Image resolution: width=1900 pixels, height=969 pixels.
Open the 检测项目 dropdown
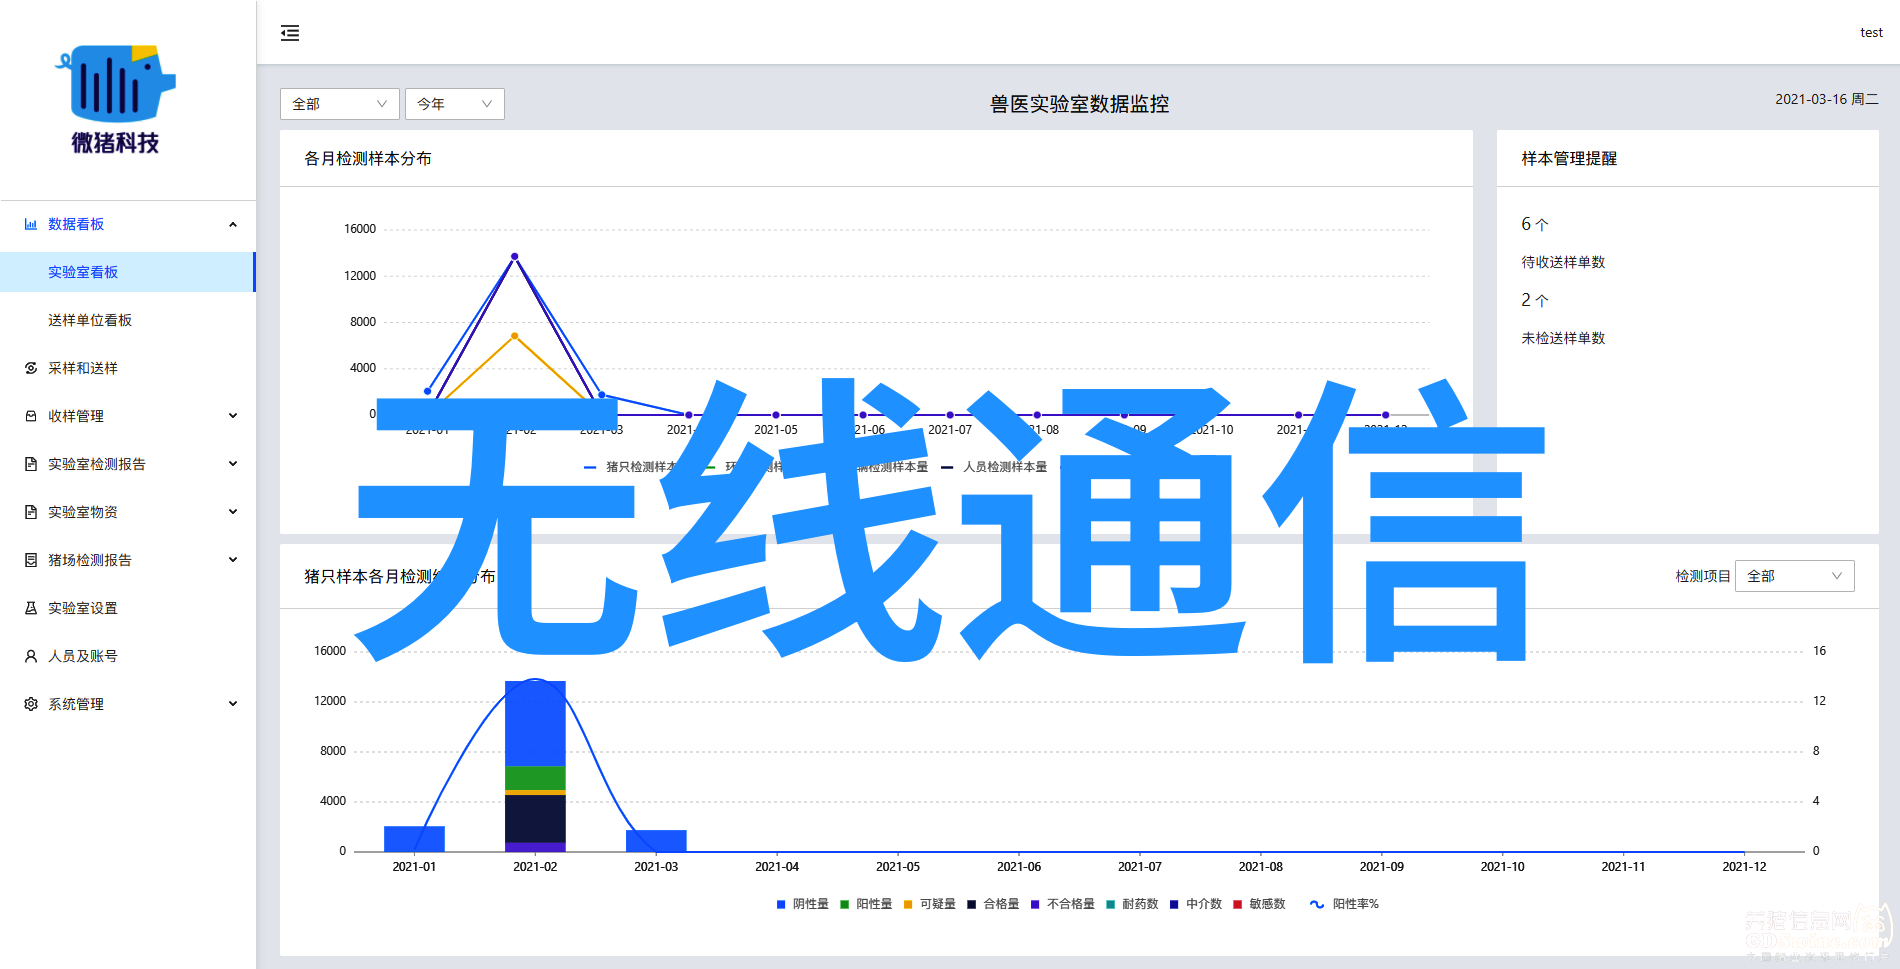click(x=1794, y=576)
